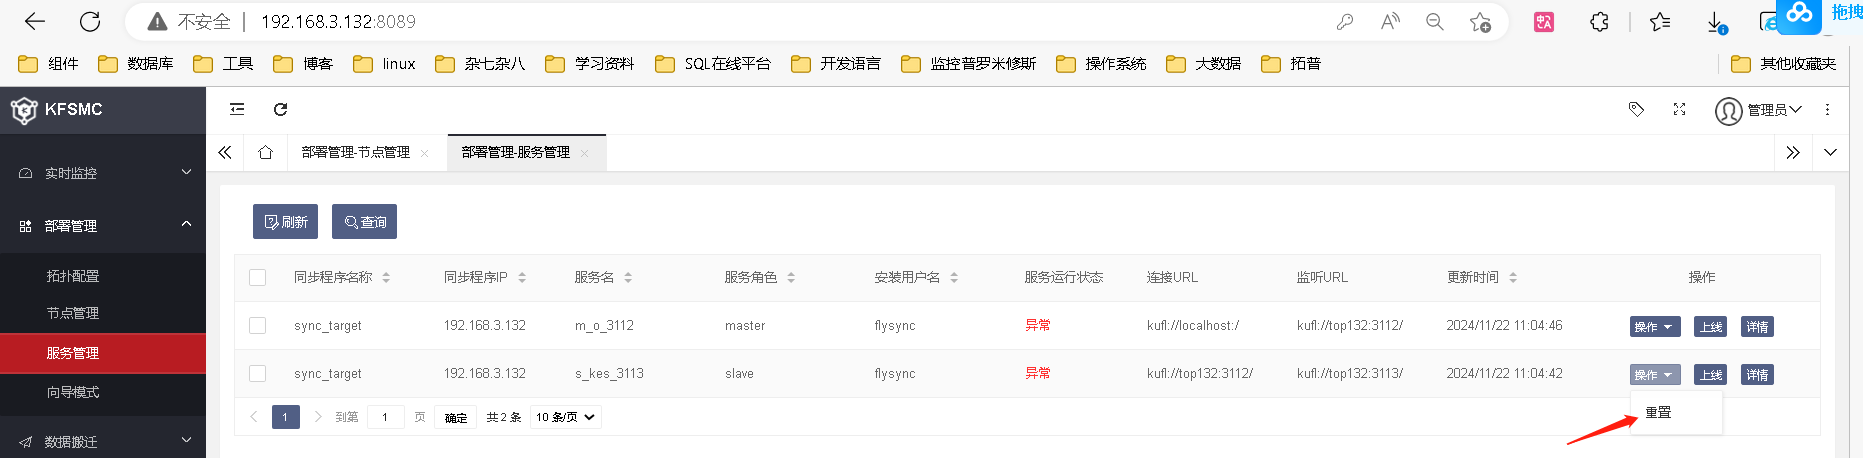Click the page refresh icon in the header
1863x458 pixels.
point(281,109)
